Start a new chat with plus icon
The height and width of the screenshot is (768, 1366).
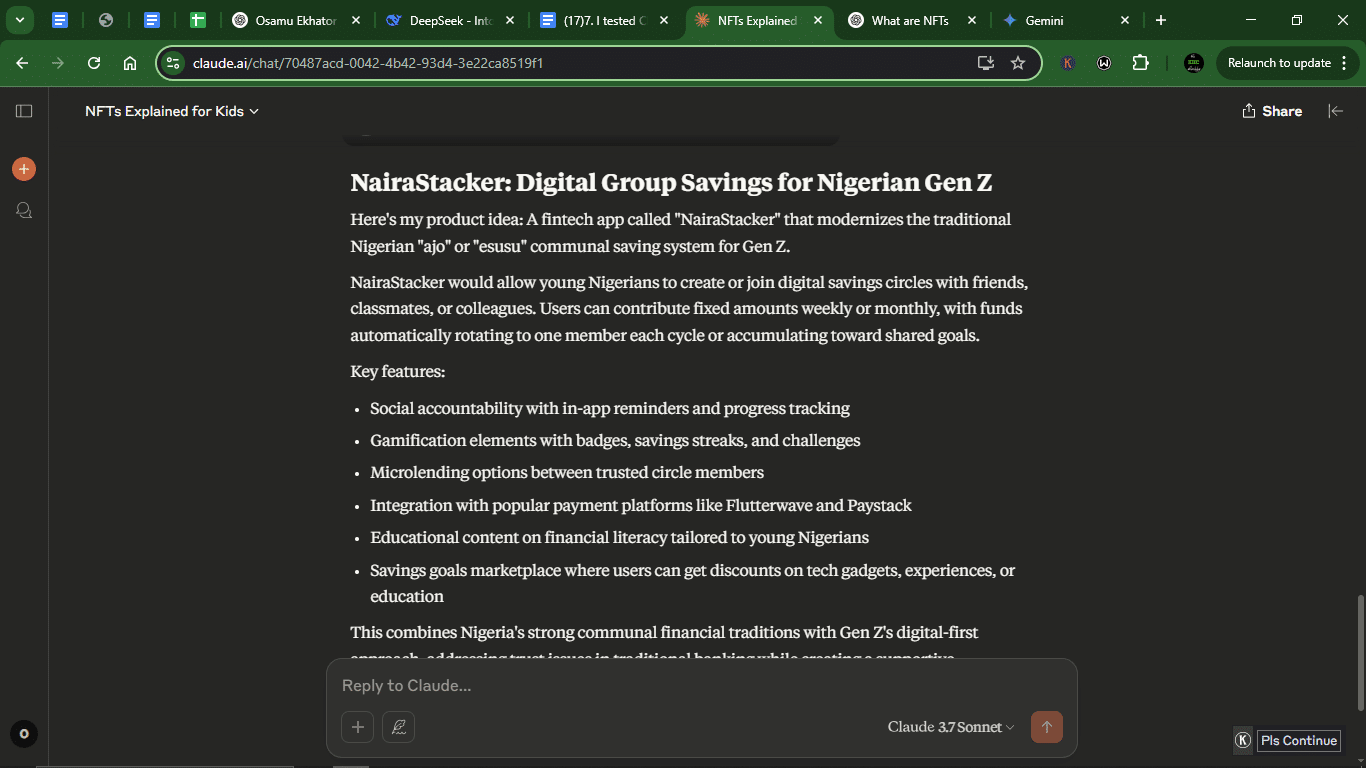click(x=24, y=169)
